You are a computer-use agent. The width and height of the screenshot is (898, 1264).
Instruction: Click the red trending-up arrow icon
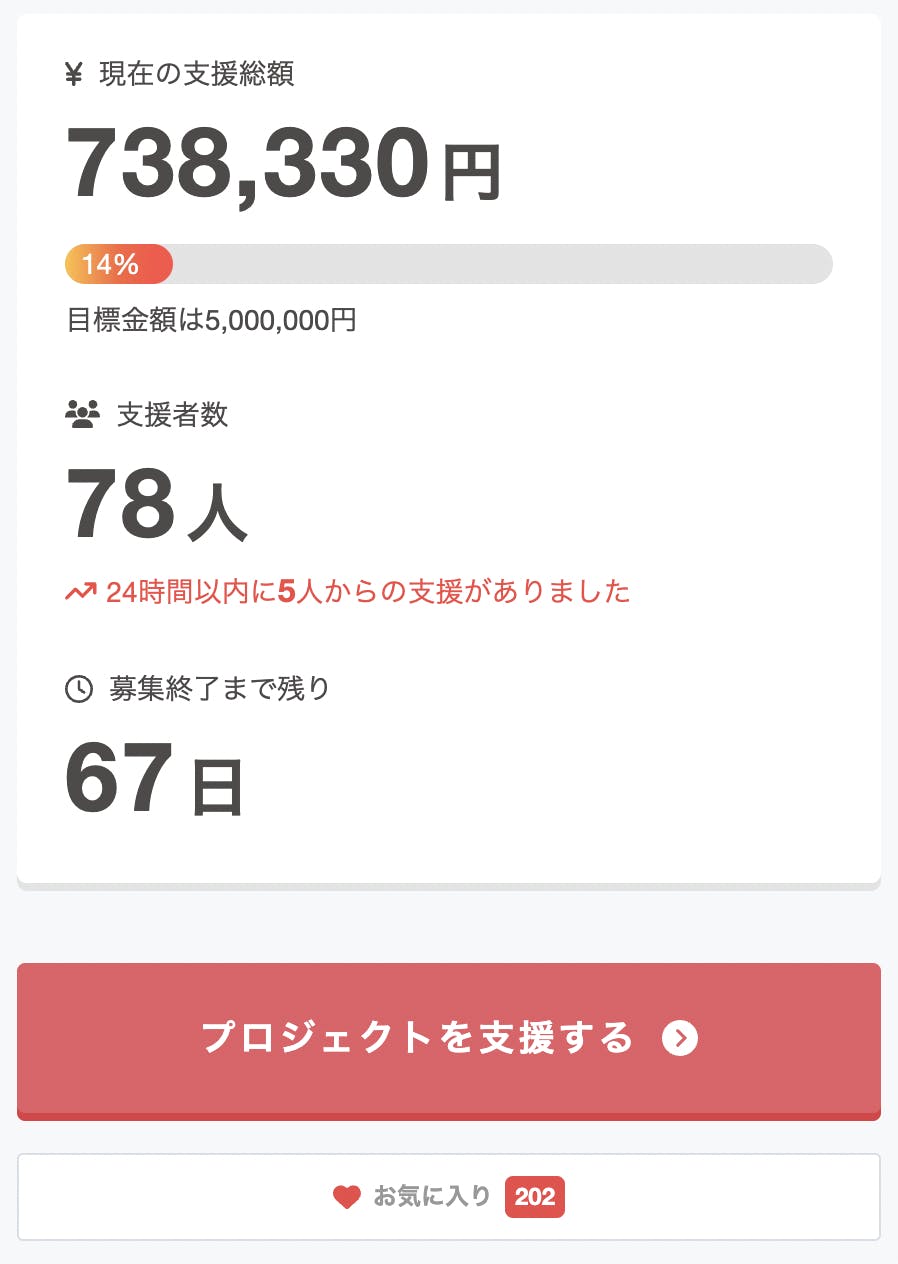point(80,592)
